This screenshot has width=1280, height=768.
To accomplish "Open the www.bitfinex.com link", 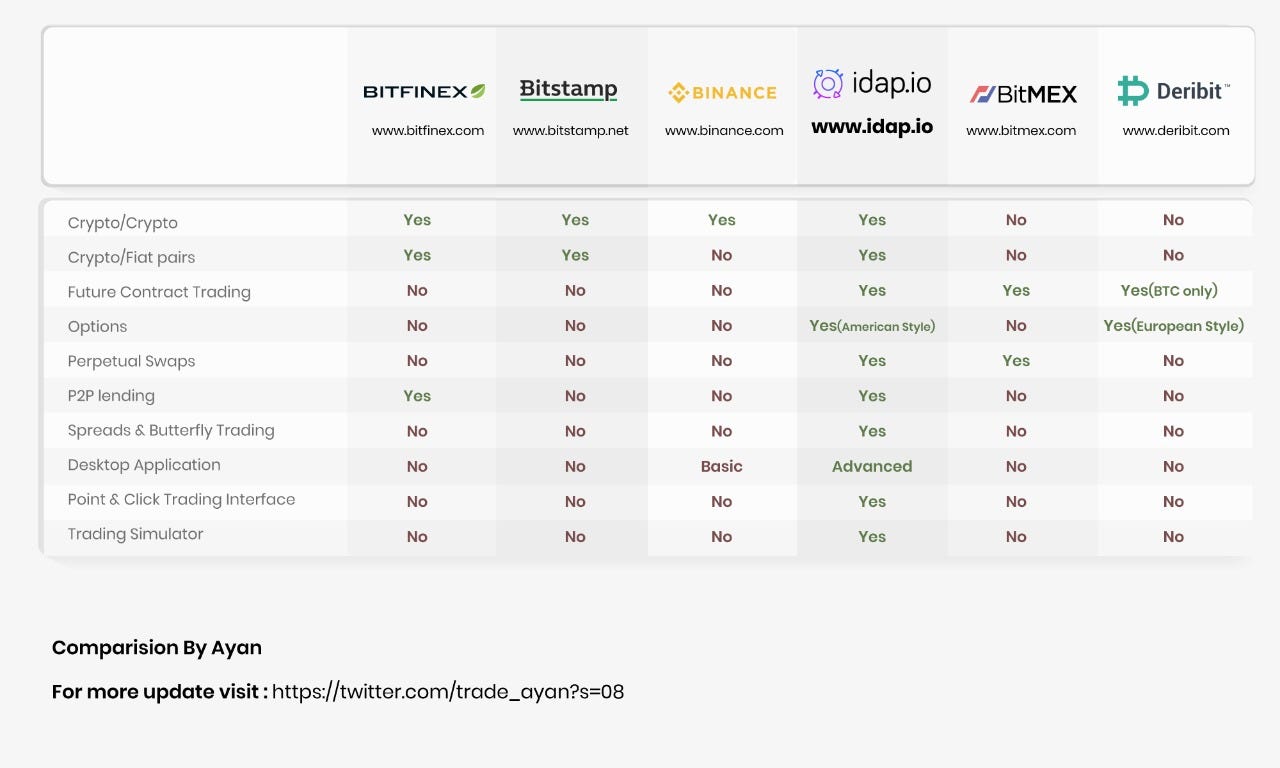I will (x=428, y=130).
